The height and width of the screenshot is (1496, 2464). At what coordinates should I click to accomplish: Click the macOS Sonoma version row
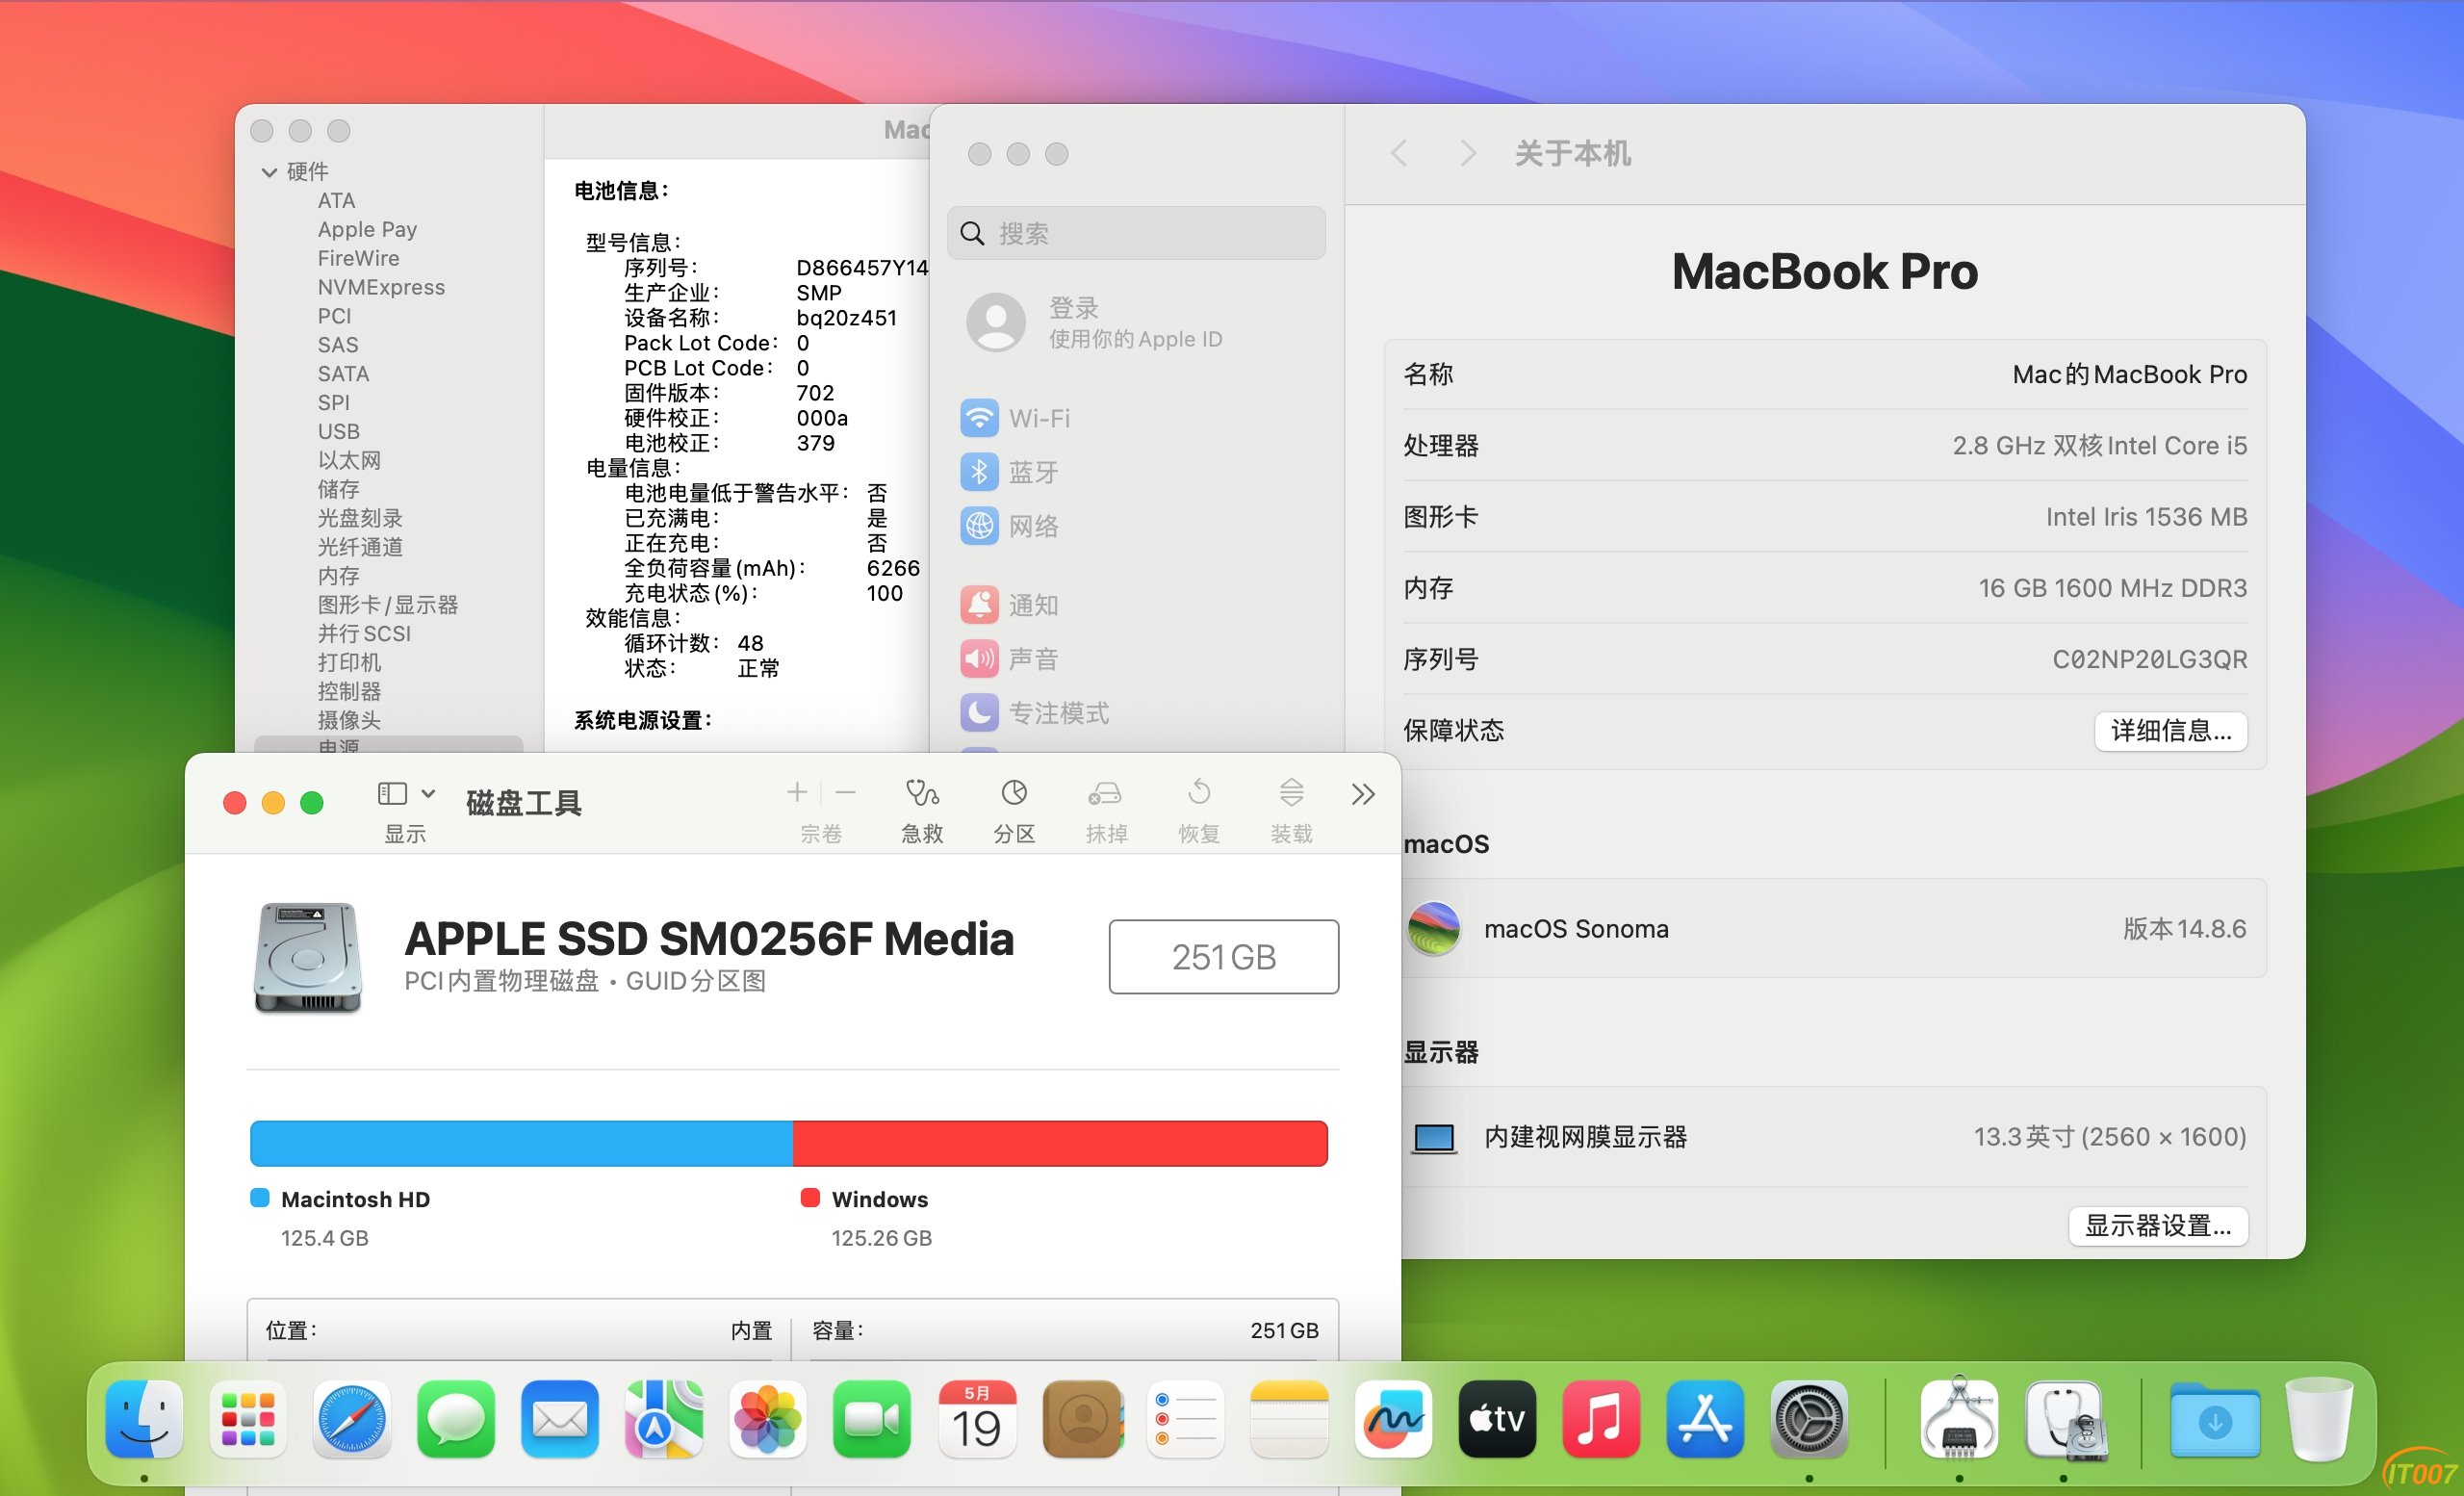pos(1826,929)
